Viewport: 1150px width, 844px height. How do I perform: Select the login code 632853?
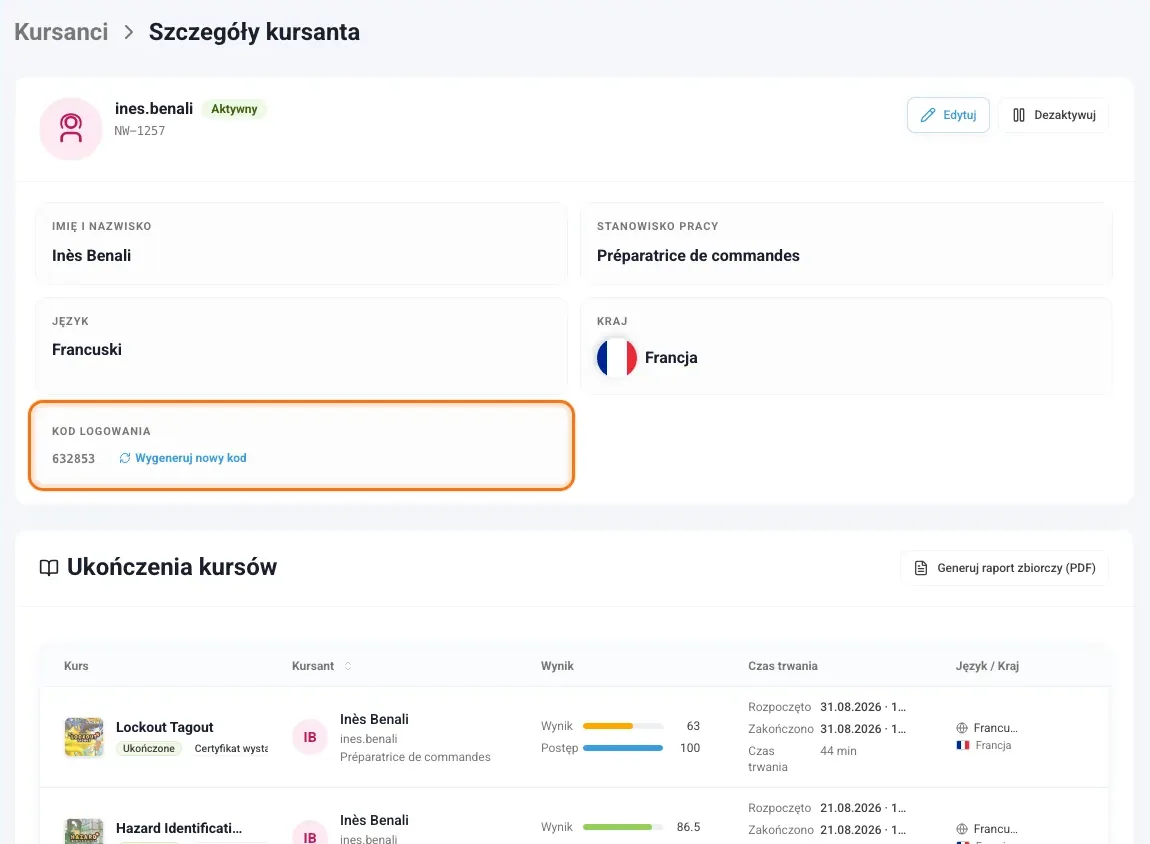click(73, 459)
